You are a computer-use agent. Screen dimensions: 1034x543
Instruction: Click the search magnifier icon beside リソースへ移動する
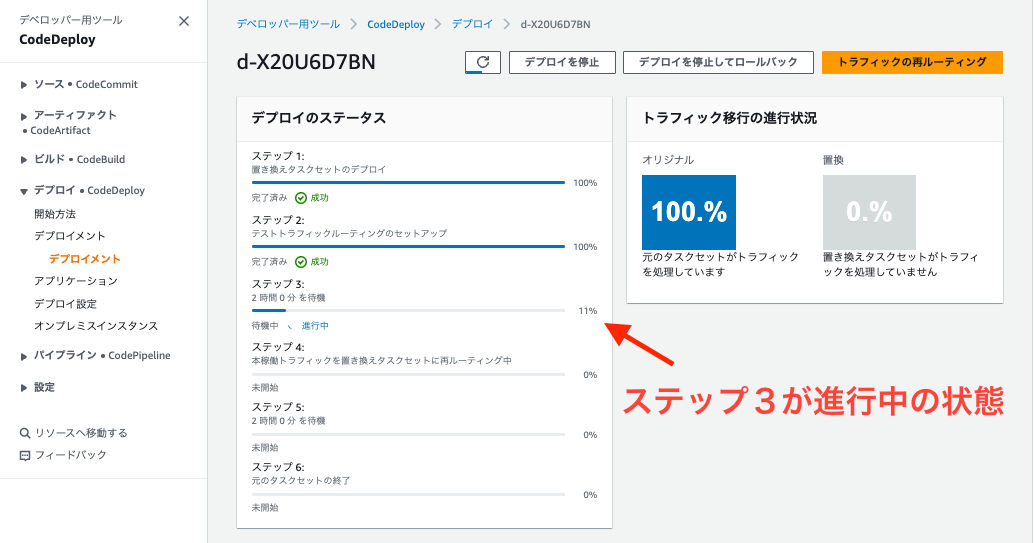point(25,433)
